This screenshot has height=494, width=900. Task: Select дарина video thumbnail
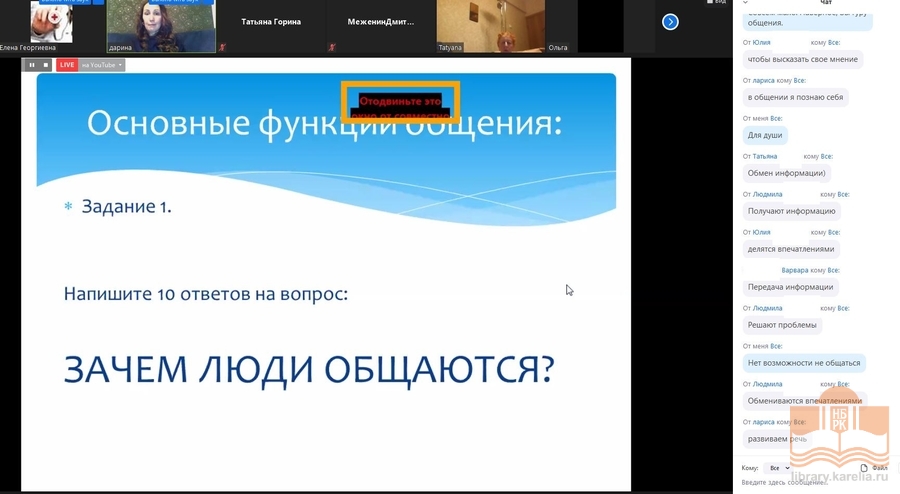tap(161, 26)
